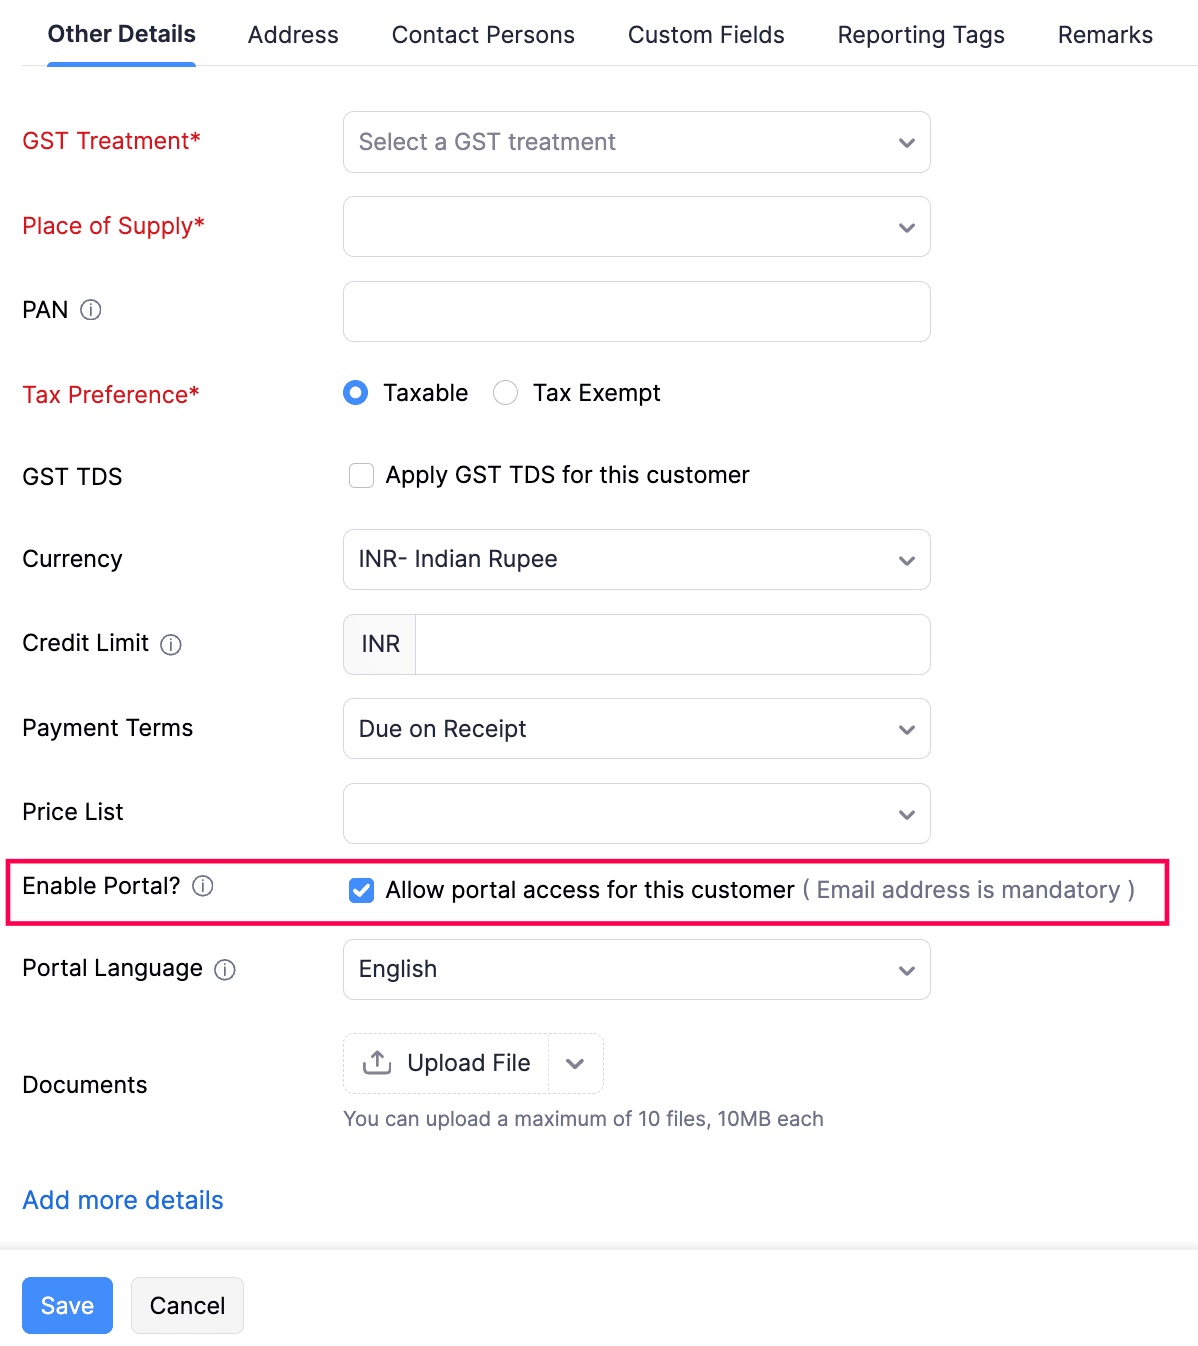This screenshot has height=1346, width=1198.
Task: Select the Taxable radio button
Action: click(x=356, y=393)
